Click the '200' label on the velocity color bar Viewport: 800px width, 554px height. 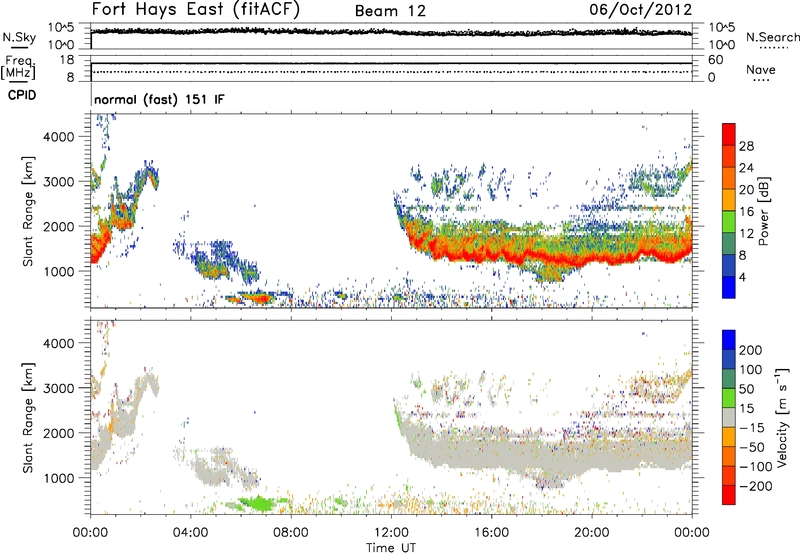(751, 350)
